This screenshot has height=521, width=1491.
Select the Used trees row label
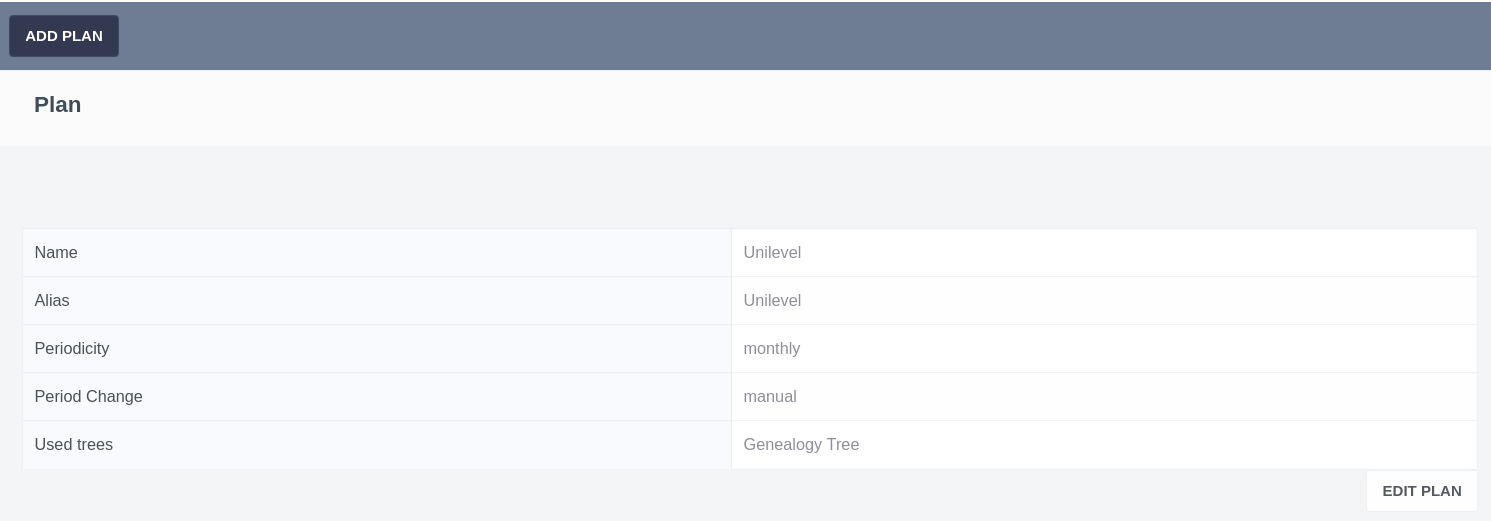(74, 445)
